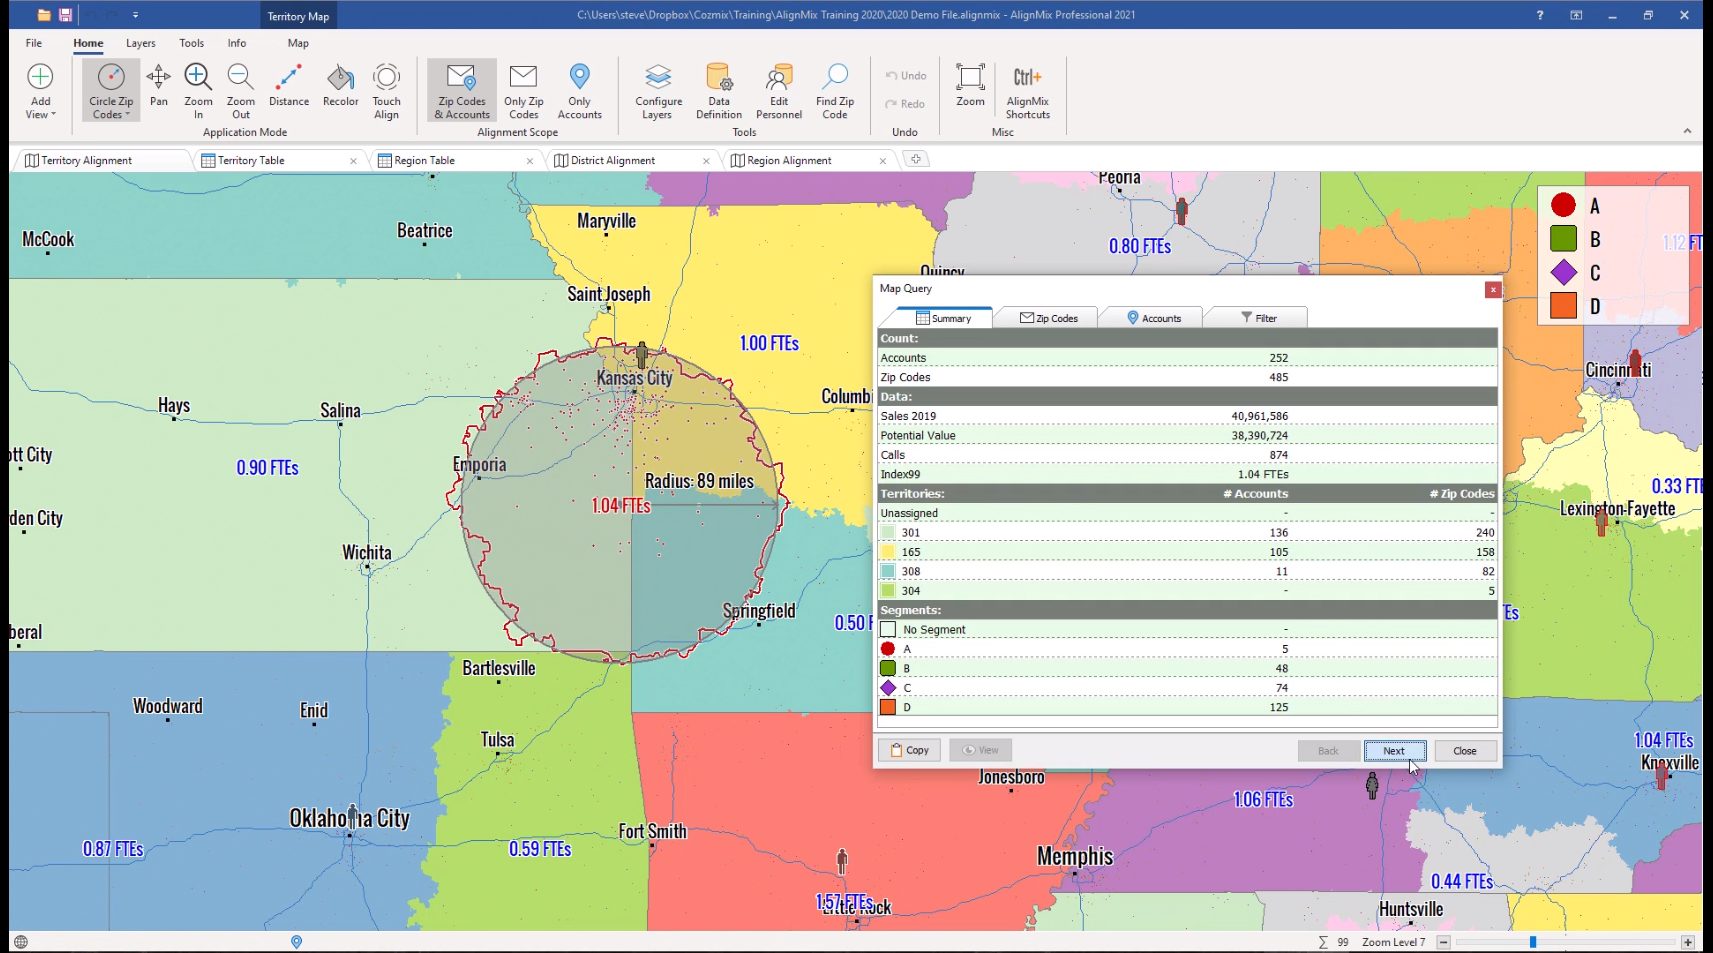Select the Touch Align tool
This screenshot has height=953, width=1713.
(386, 92)
